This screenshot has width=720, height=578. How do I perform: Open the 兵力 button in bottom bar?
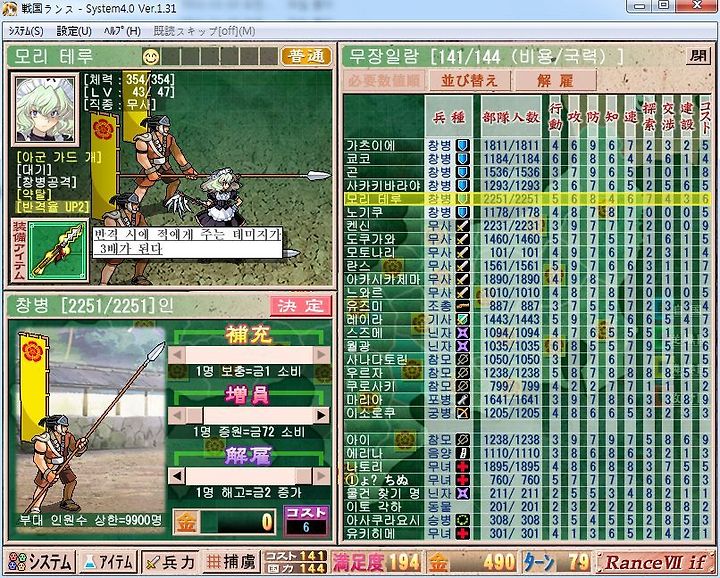[170, 561]
